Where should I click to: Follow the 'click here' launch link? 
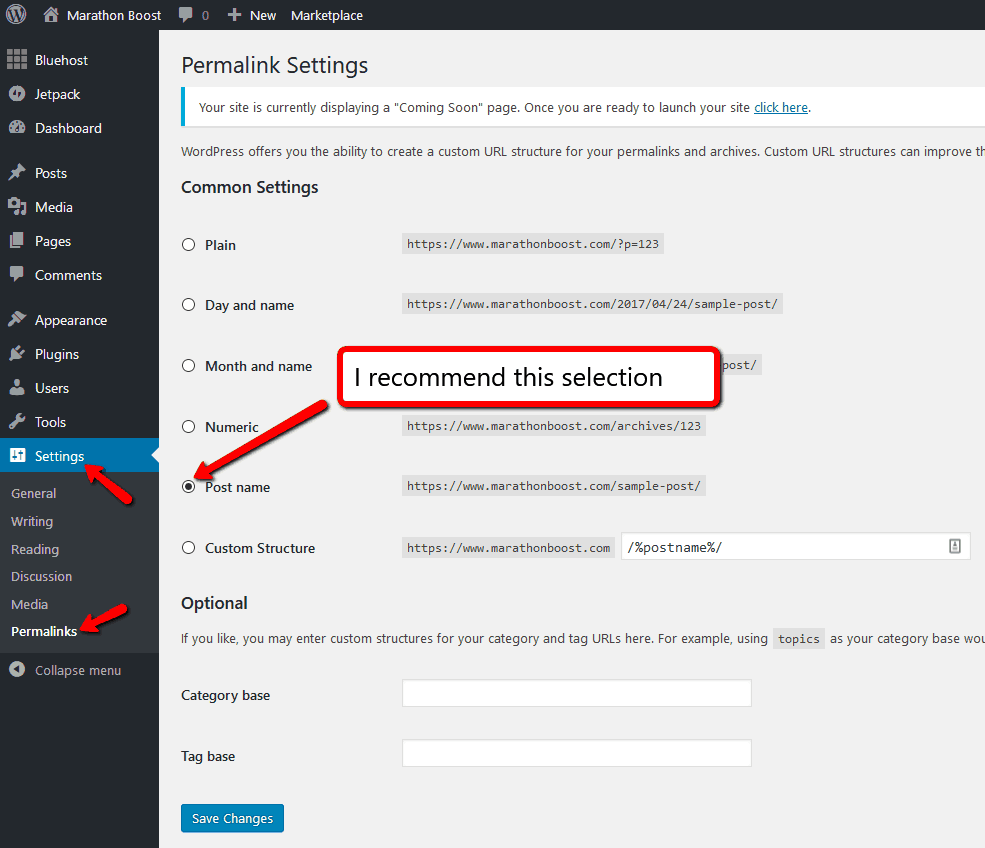(781, 107)
